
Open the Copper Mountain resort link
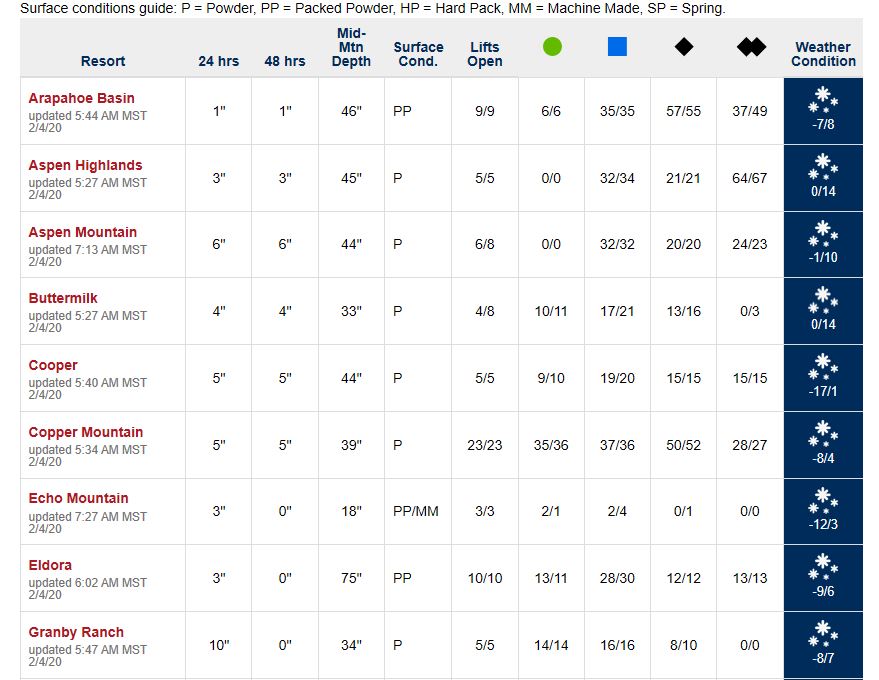tap(86, 432)
